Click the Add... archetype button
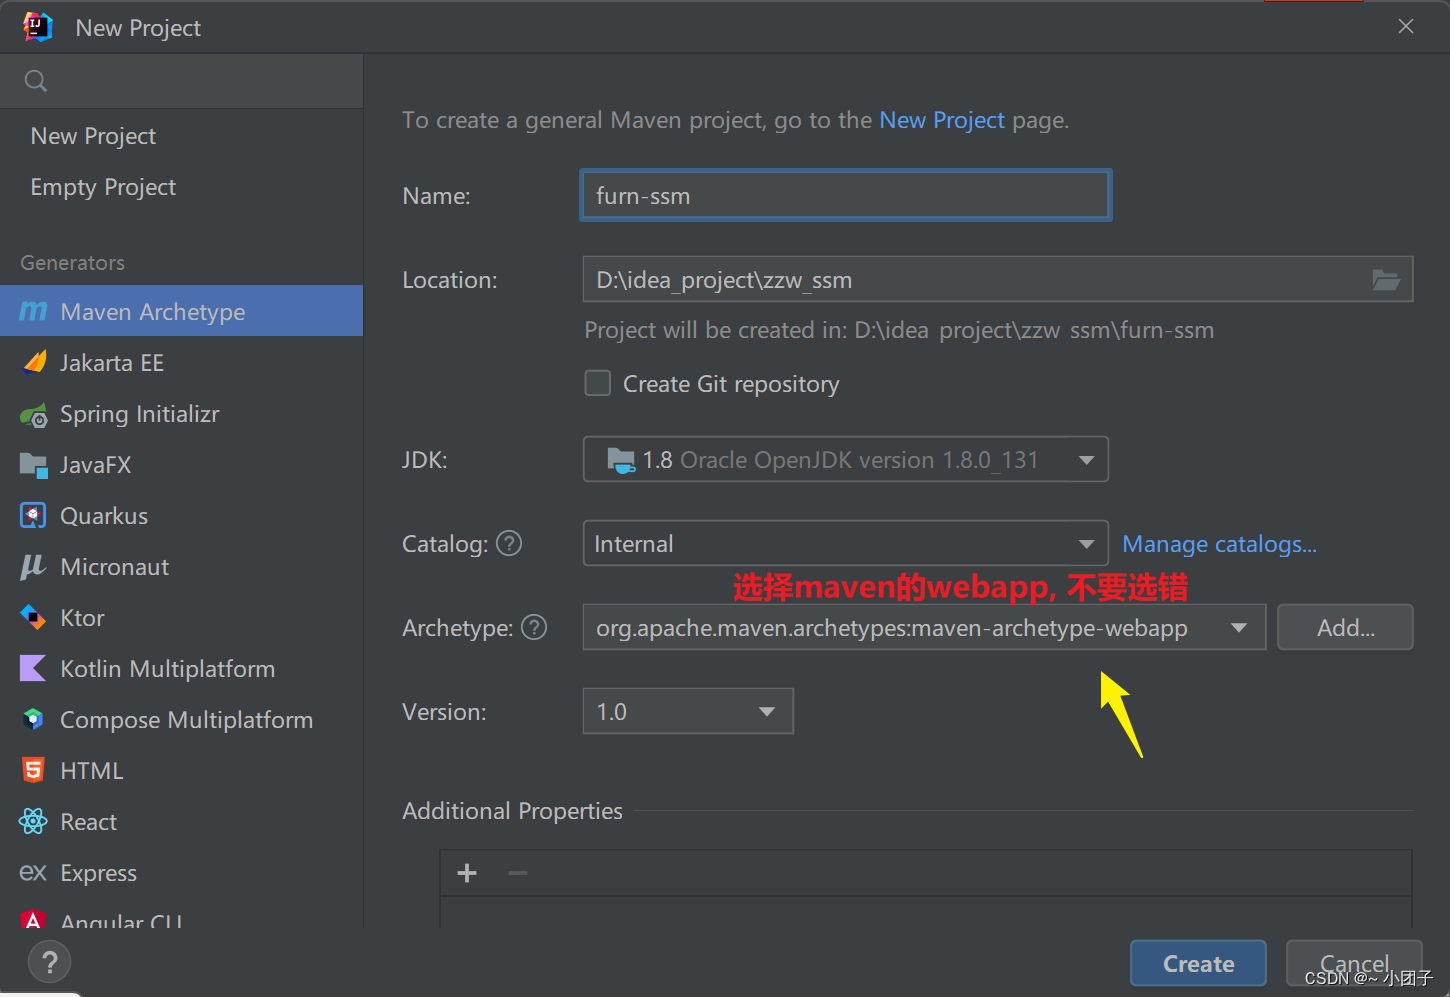 1345,627
